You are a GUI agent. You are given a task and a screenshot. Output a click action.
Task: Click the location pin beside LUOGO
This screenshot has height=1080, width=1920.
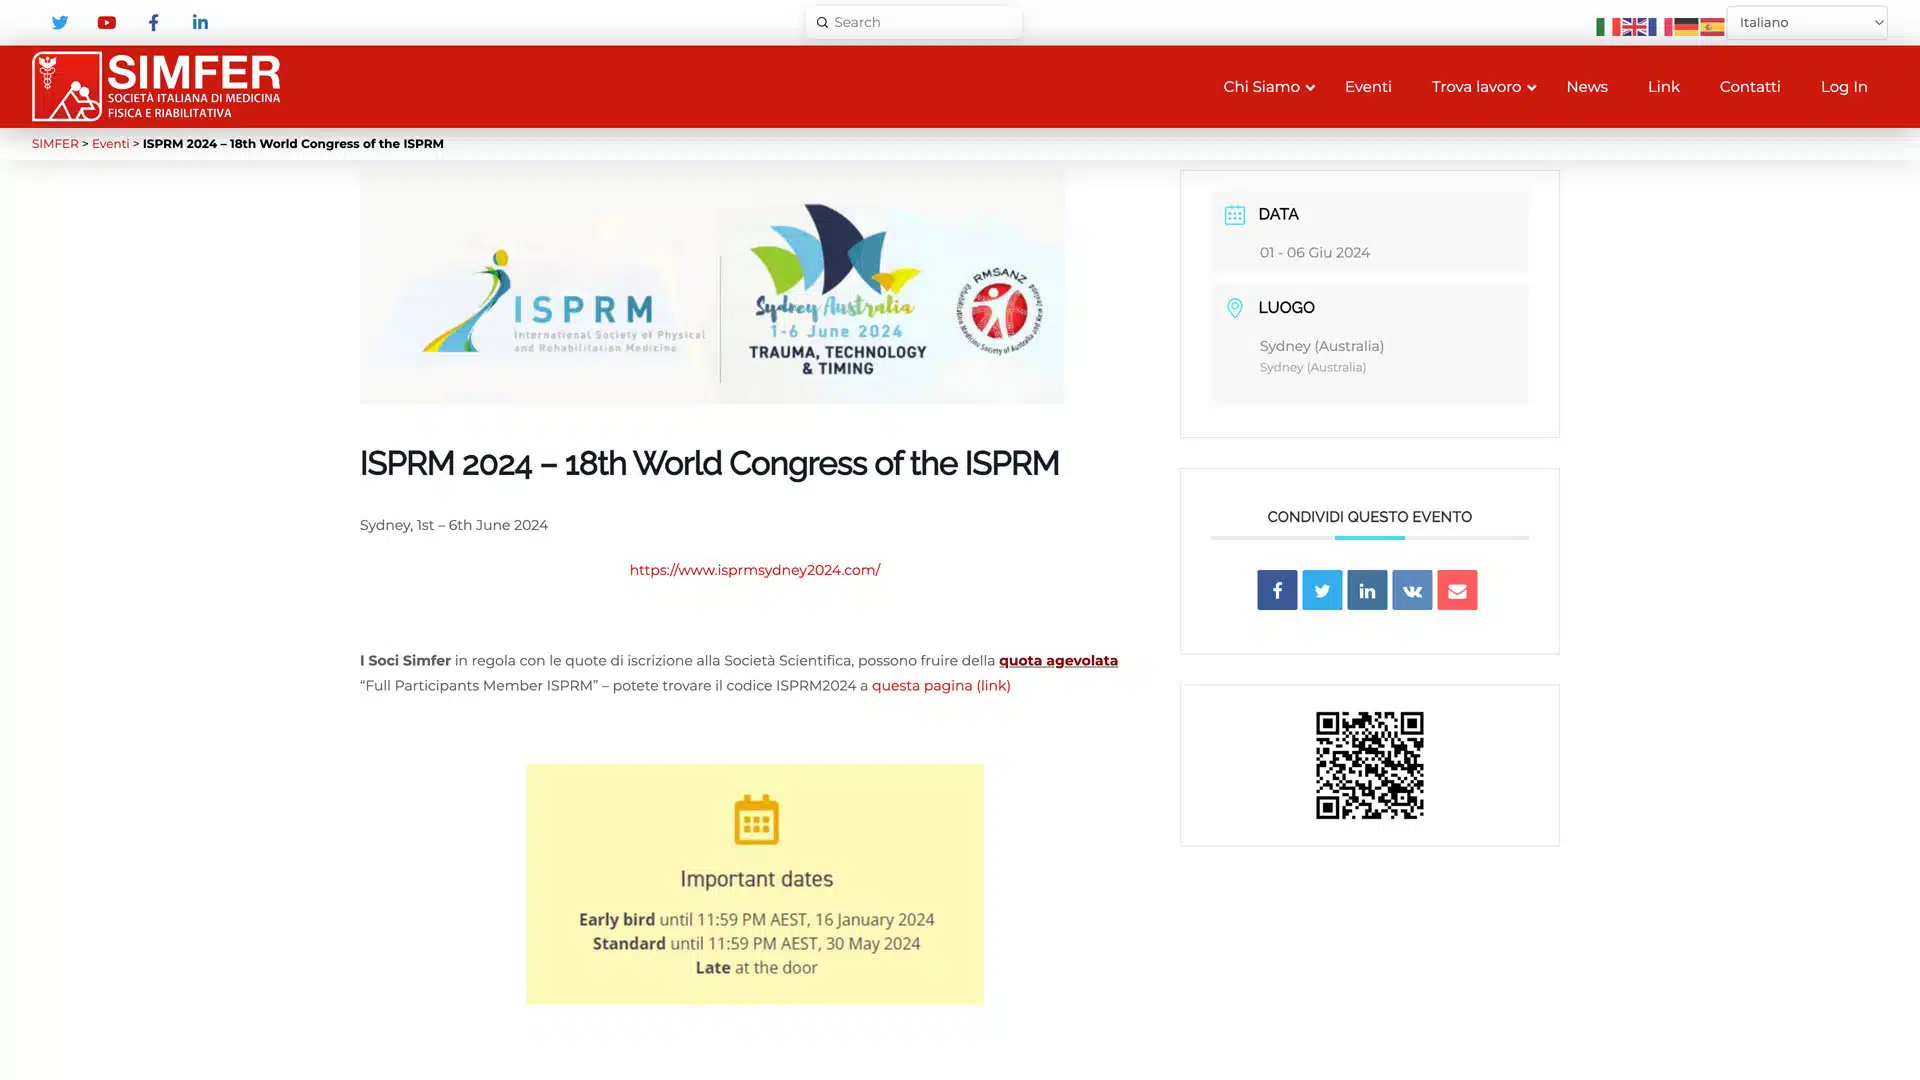click(1235, 308)
